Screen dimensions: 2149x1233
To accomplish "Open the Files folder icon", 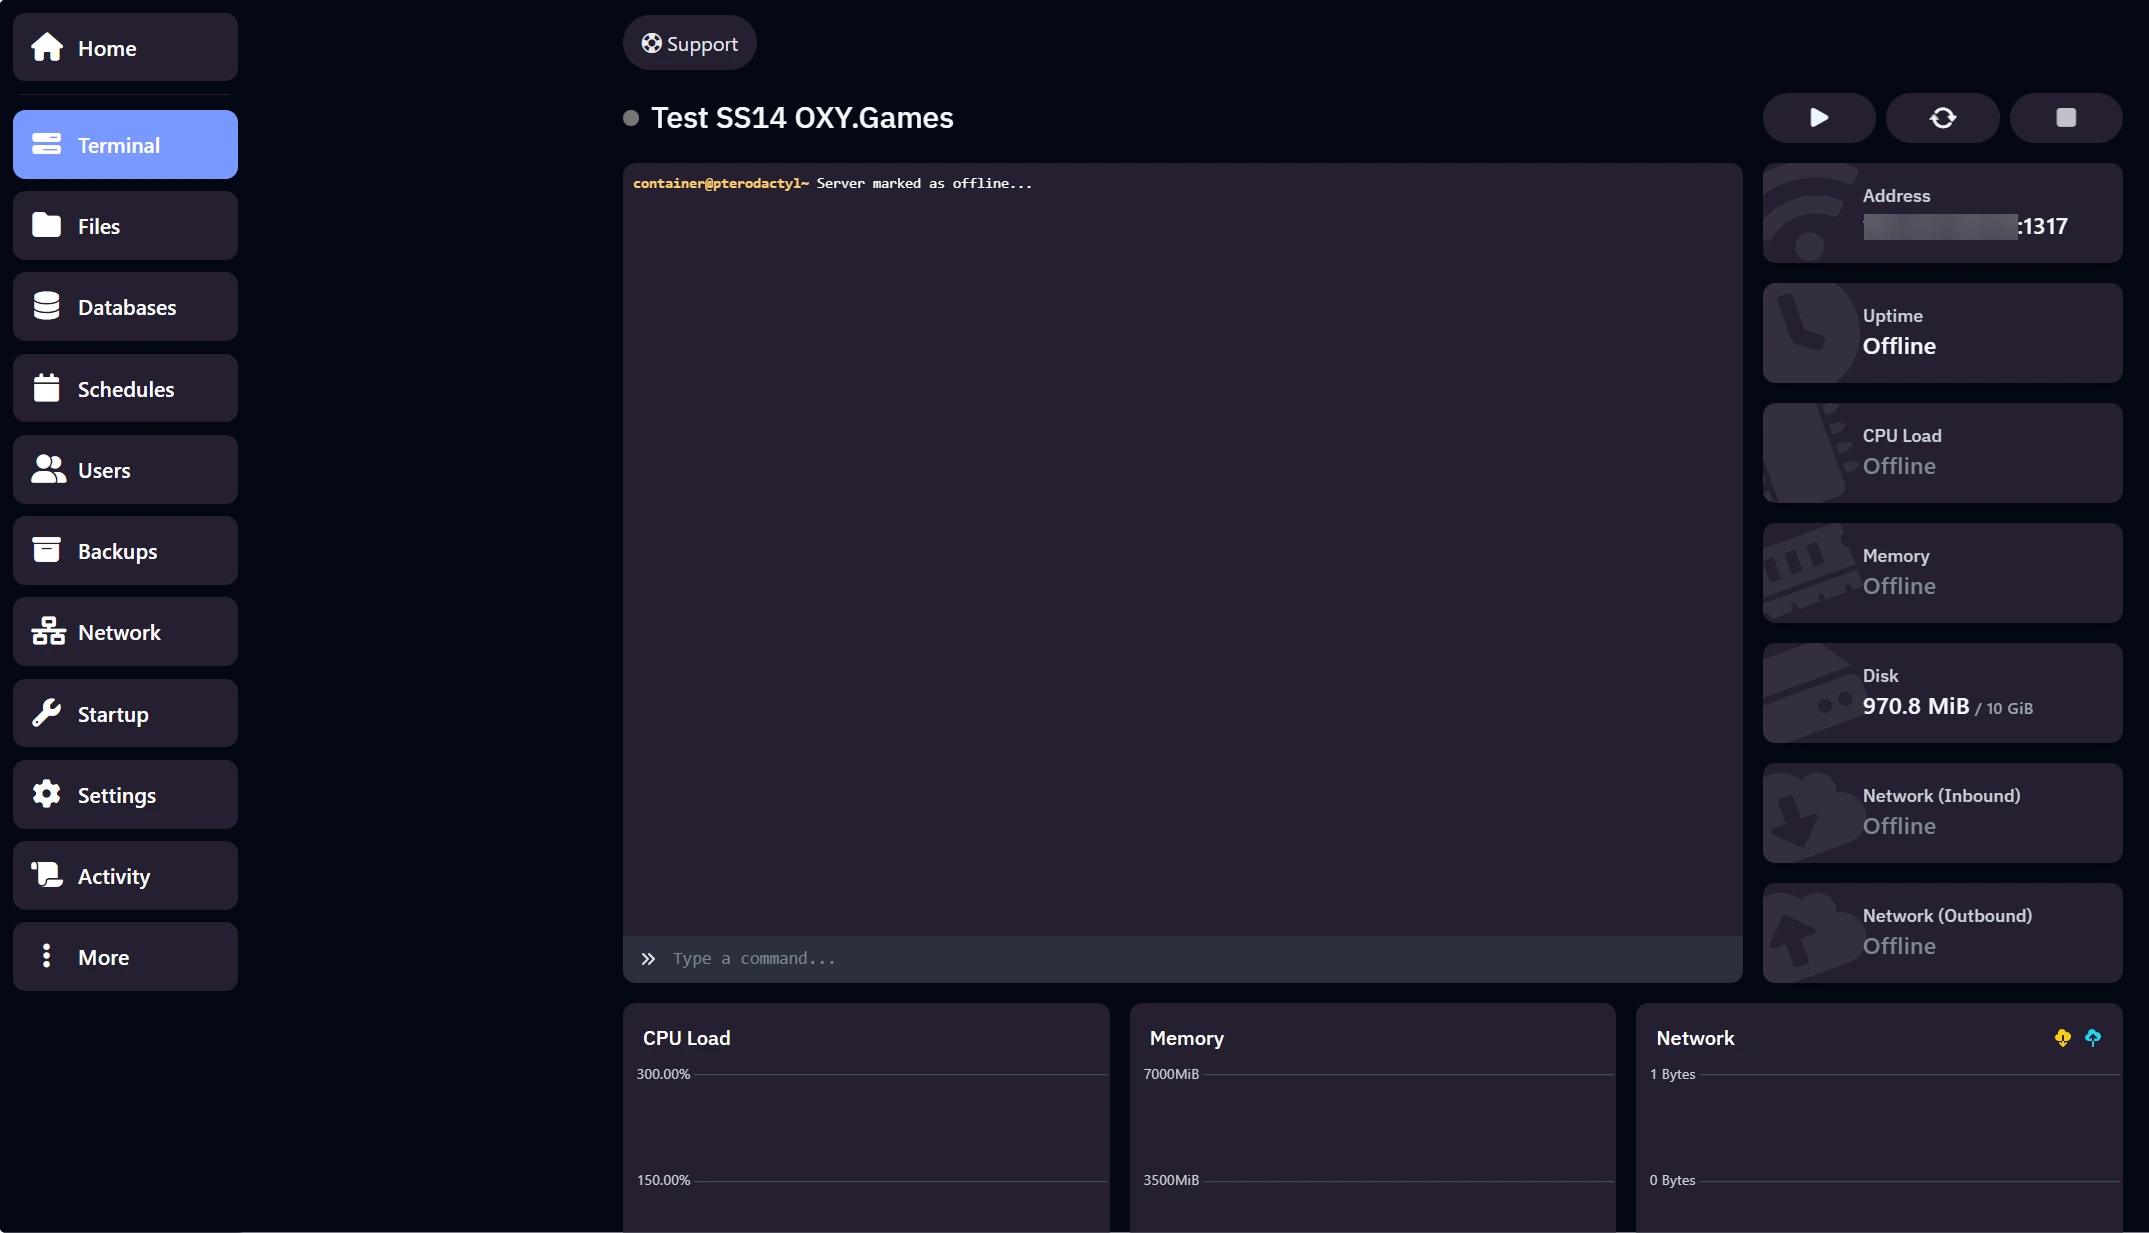I will (x=48, y=226).
